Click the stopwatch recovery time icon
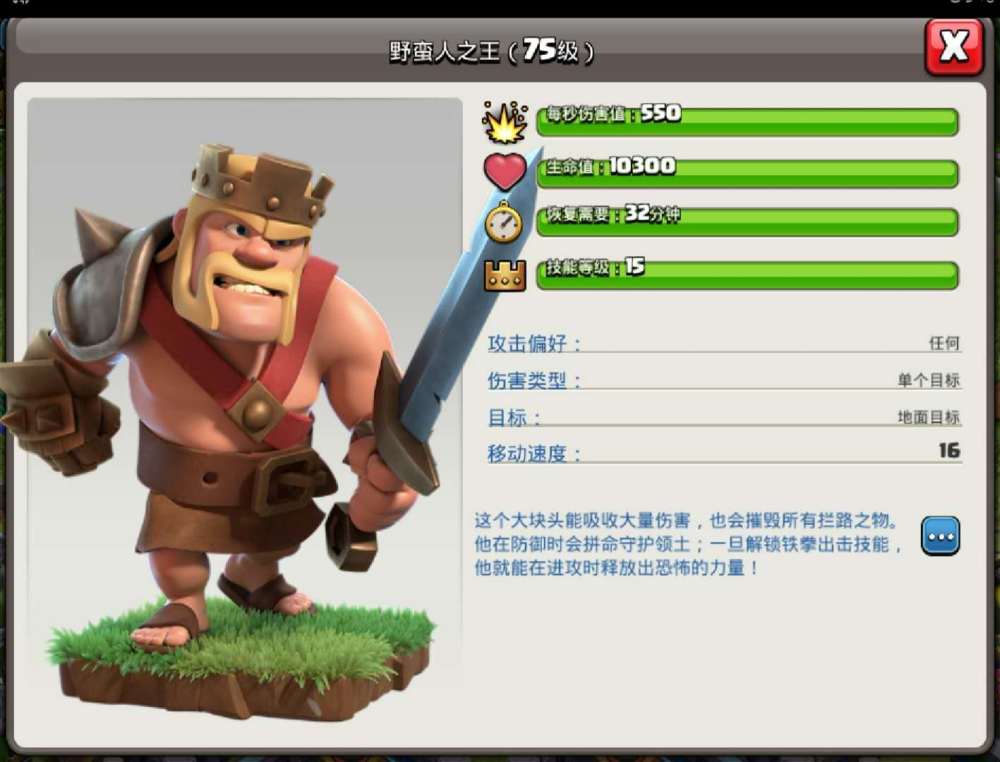The image size is (1000, 762). coord(504,222)
